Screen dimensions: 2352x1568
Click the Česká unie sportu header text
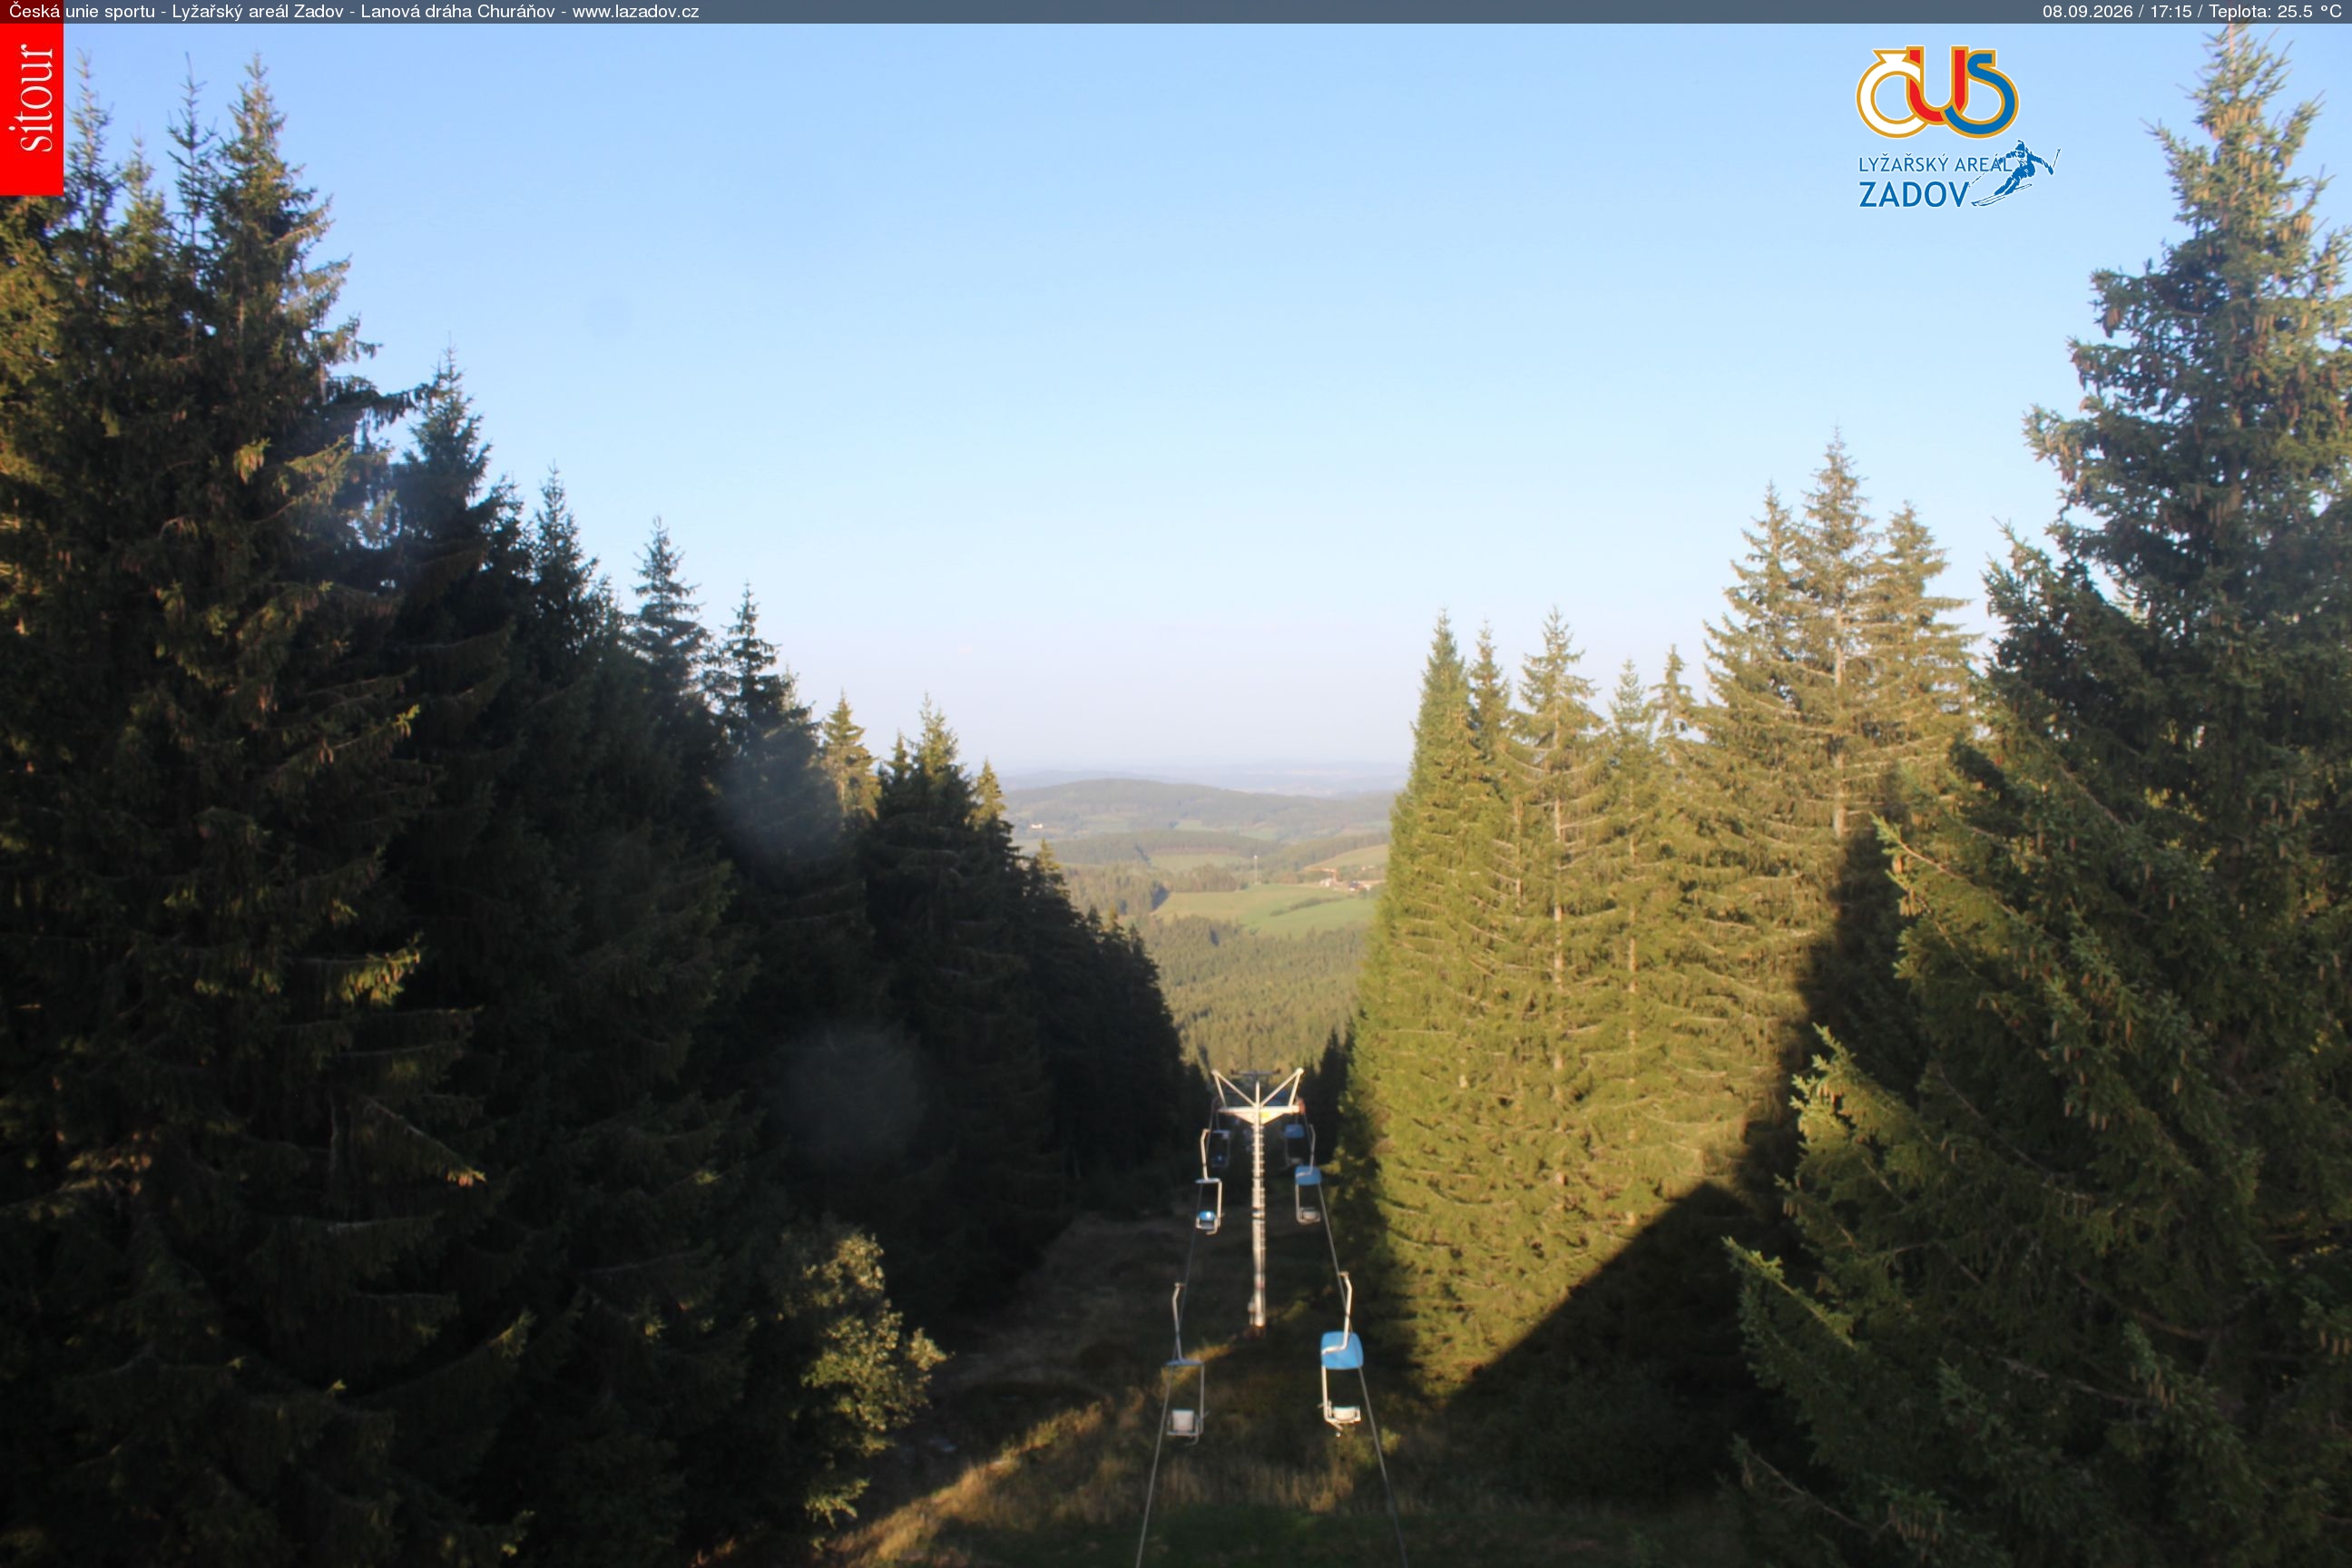[82, 12]
